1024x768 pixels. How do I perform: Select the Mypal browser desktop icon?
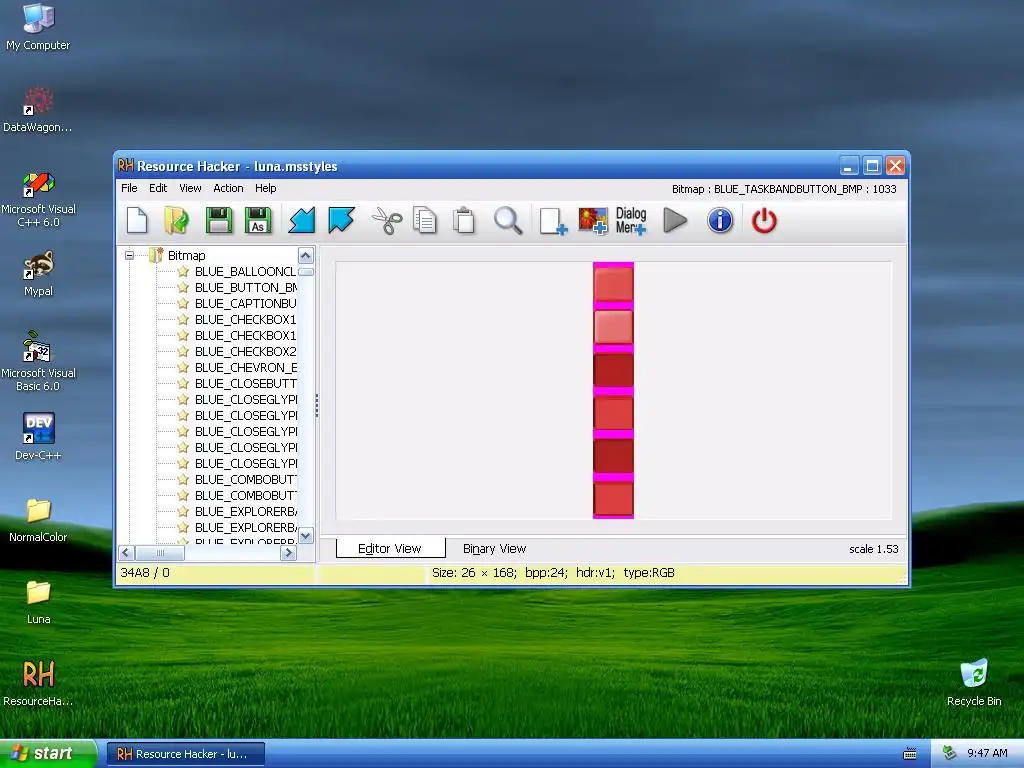pyautogui.click(x=38, y=273)
